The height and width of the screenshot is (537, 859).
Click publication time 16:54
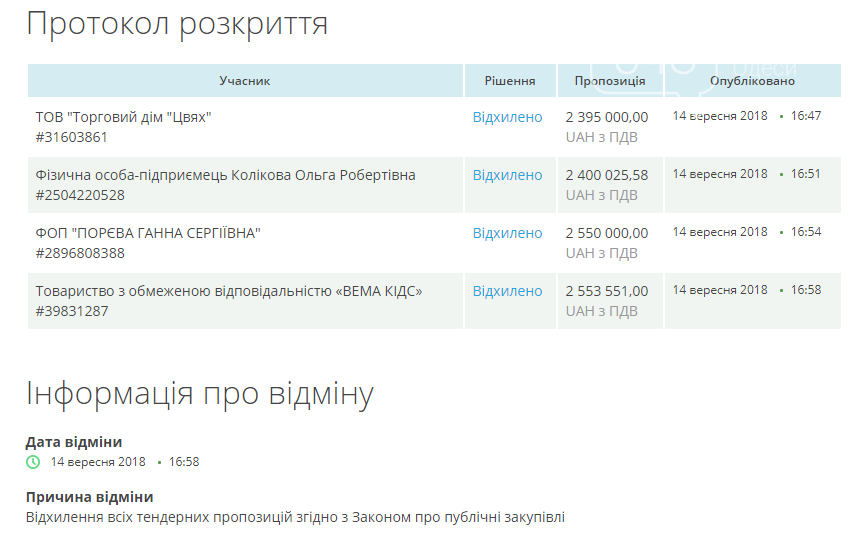[806, 232]
